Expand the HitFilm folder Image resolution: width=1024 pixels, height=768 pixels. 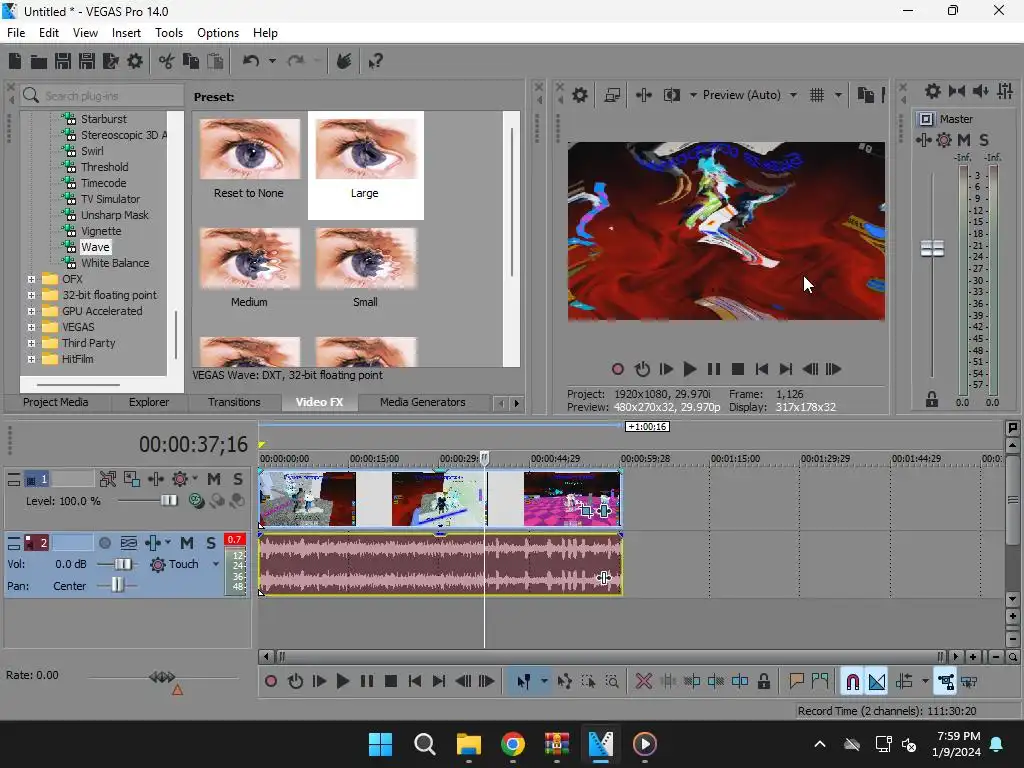31,359
